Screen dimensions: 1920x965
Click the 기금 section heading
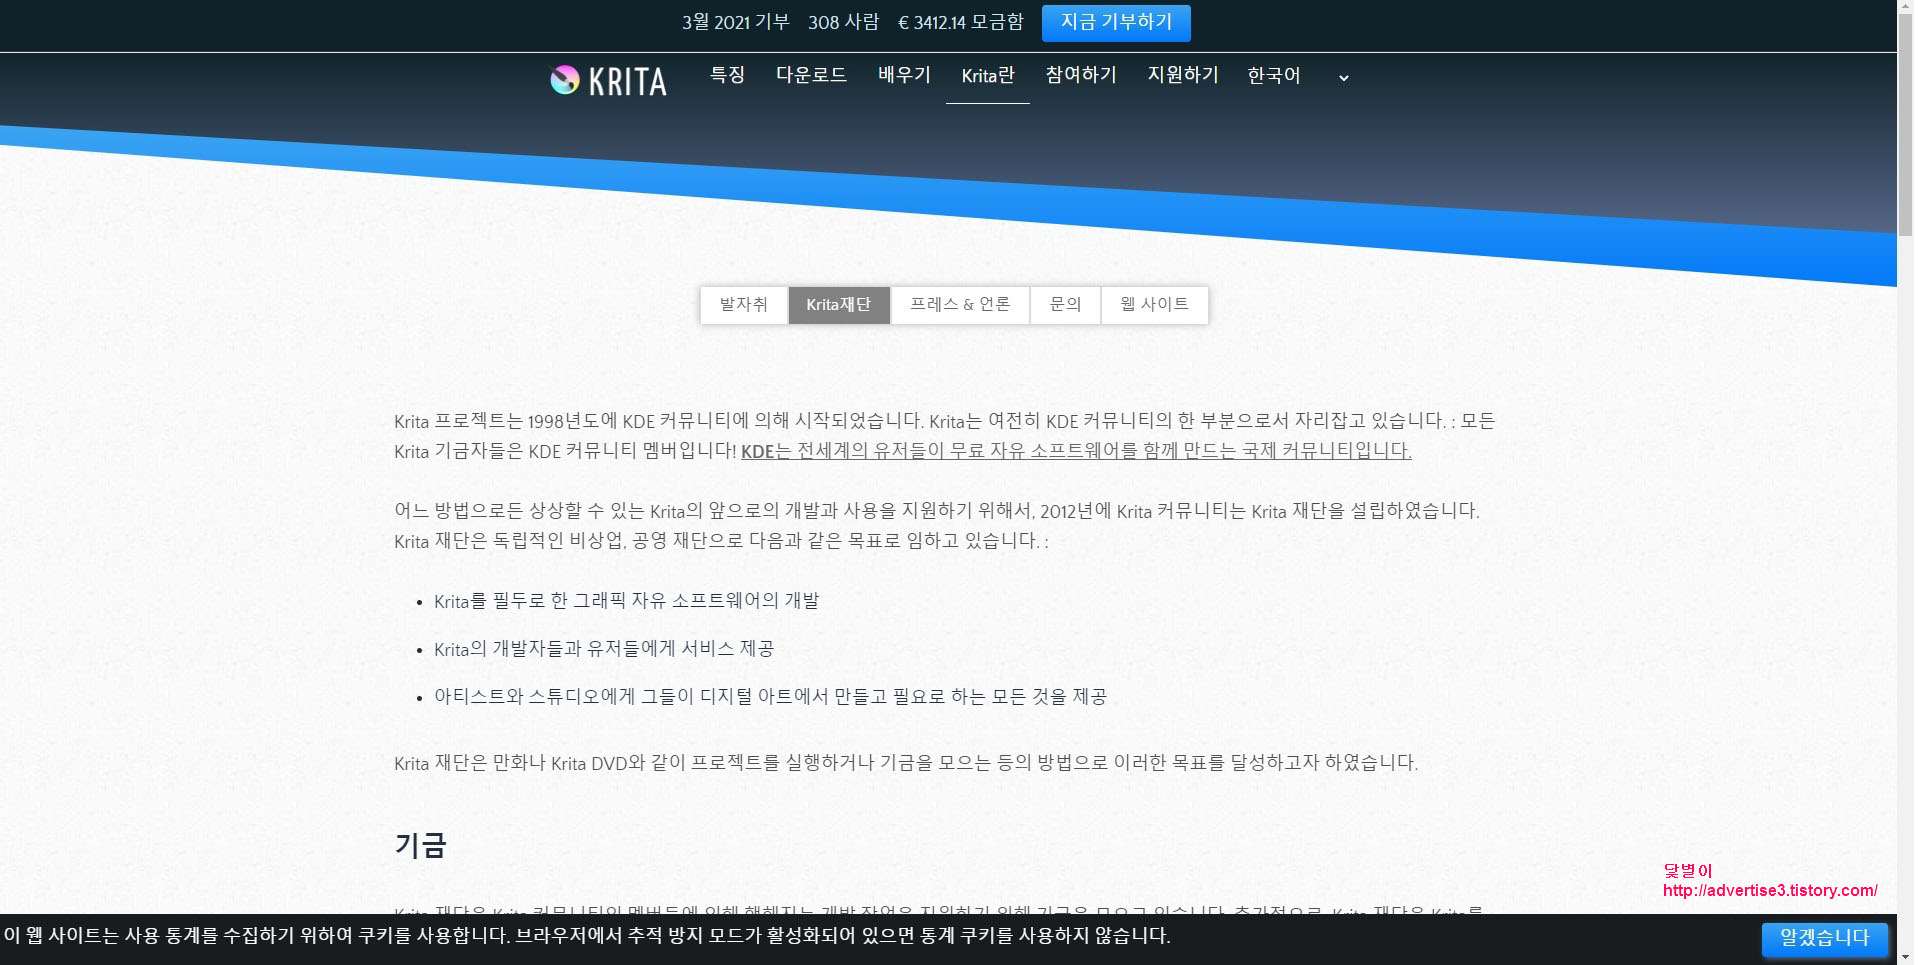tap(420, 846)
